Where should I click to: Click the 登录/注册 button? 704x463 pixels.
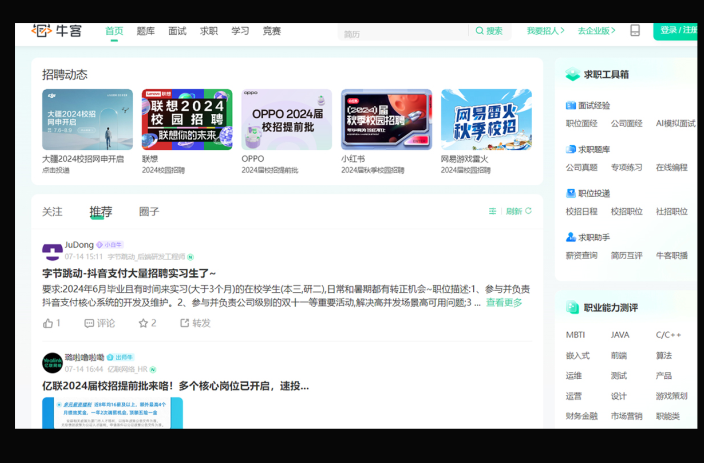675,31
